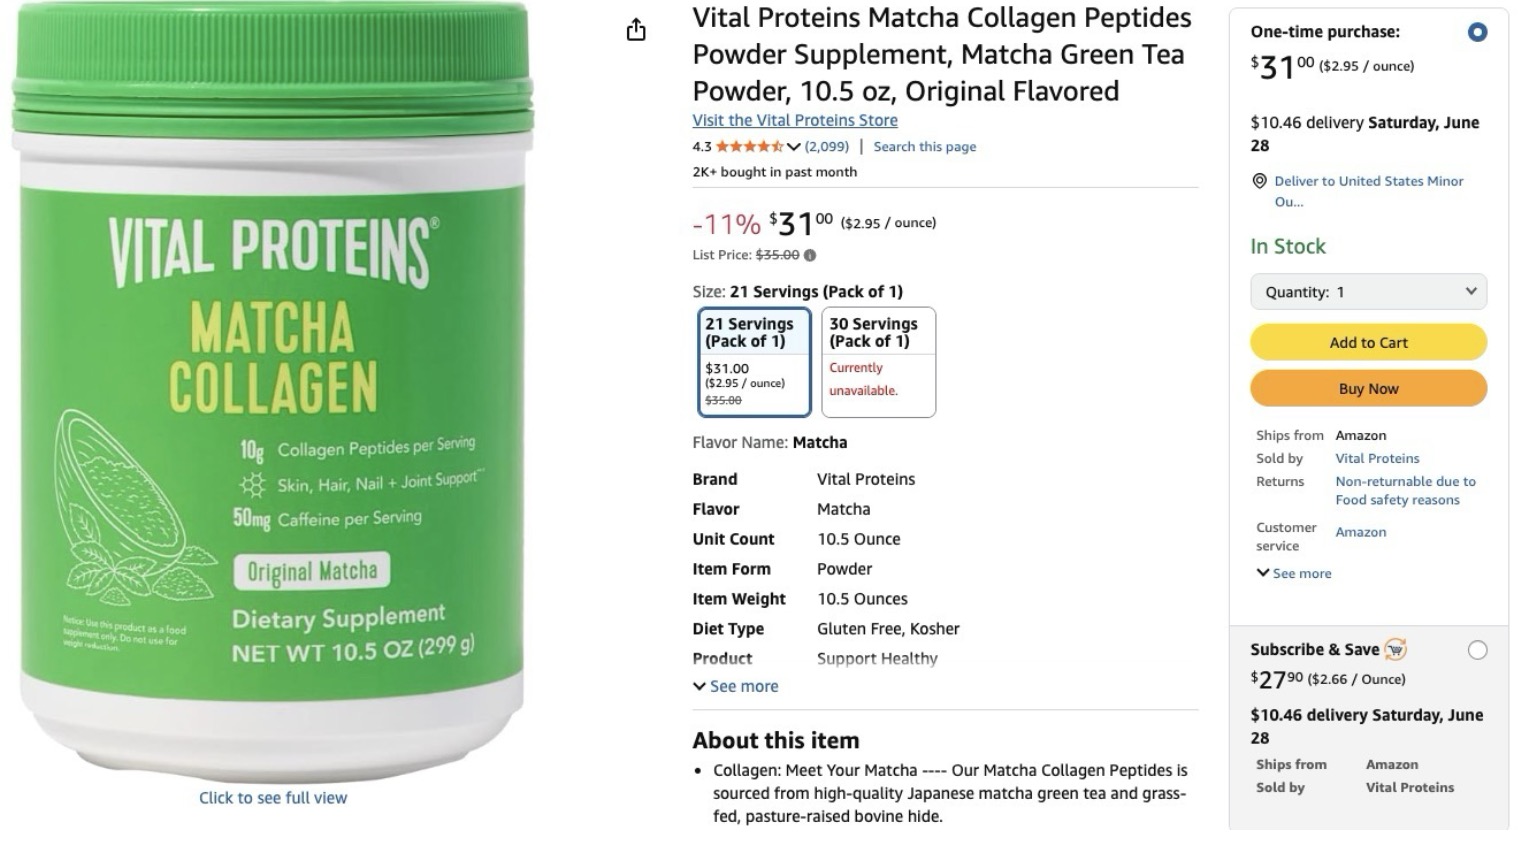Choose the 30 Servings size option

(x=879, y=361)
